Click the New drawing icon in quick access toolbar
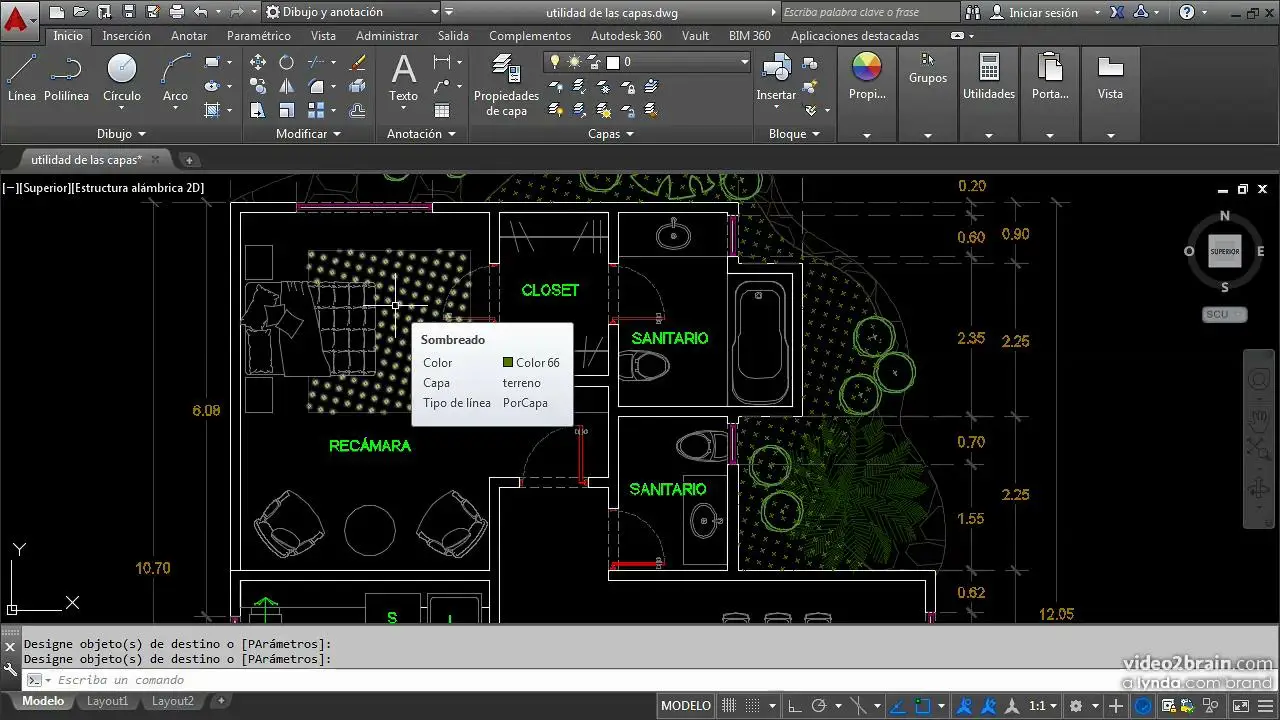This screenshot has height=720, width=1280. (57, 12)
